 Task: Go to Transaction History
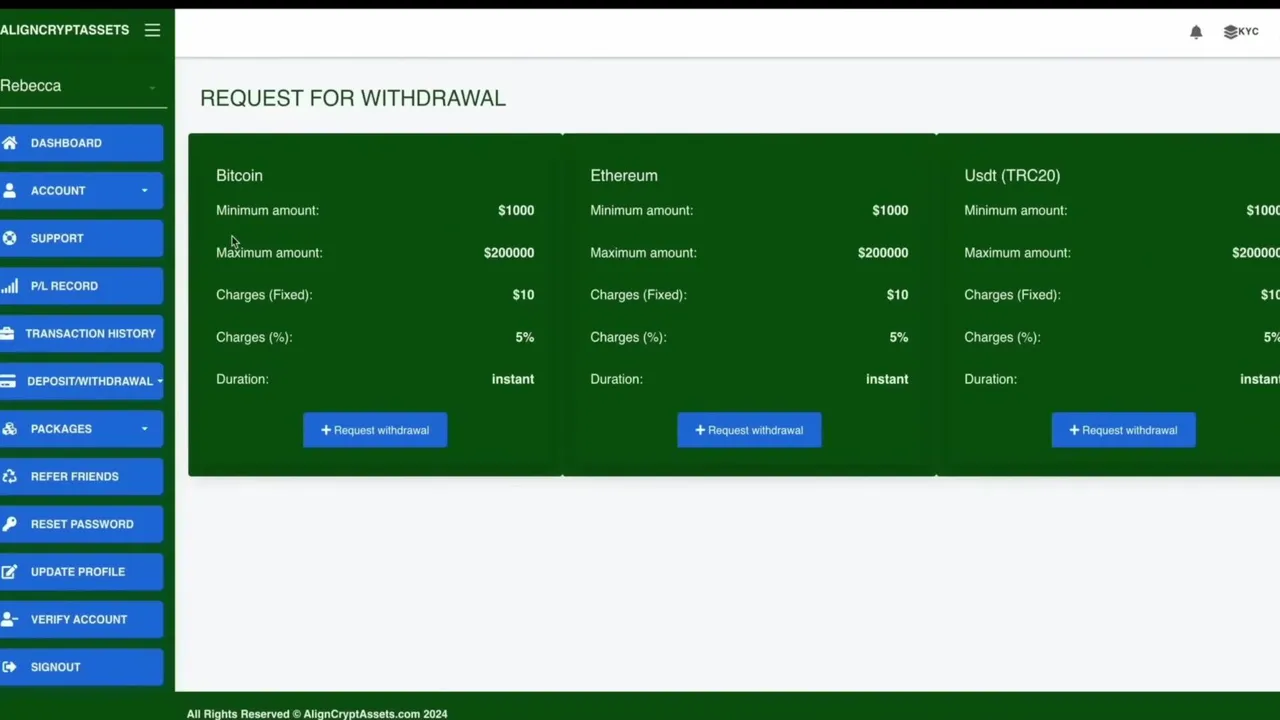[81, 333]
